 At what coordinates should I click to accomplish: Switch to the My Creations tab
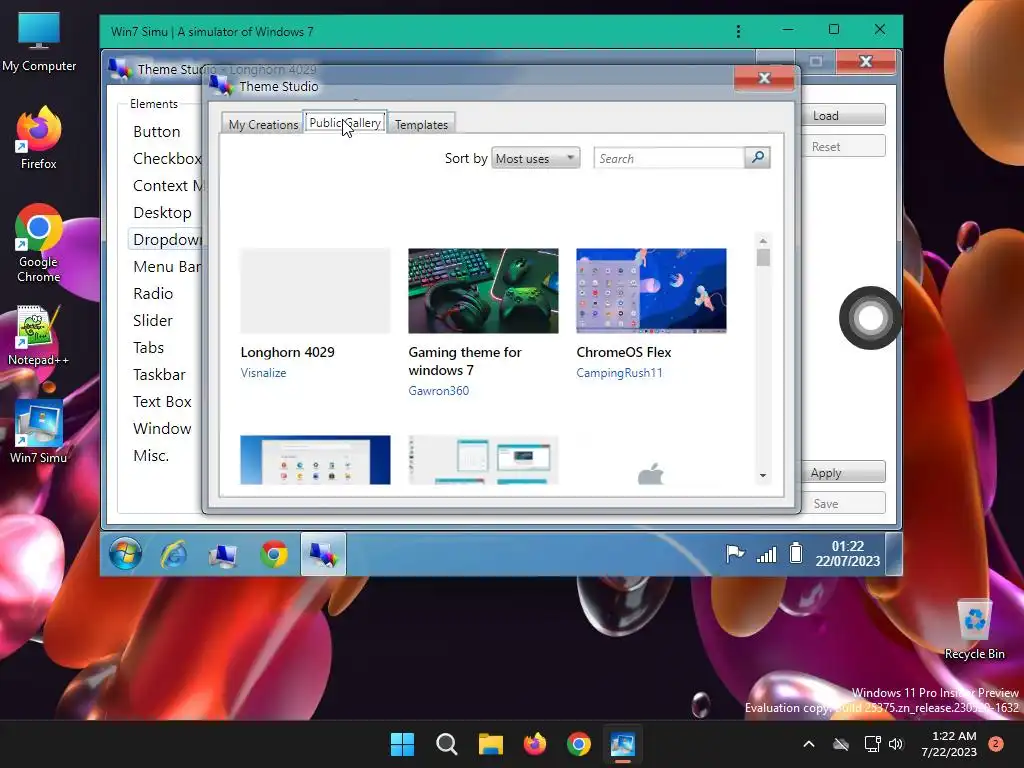pos(263,124)
